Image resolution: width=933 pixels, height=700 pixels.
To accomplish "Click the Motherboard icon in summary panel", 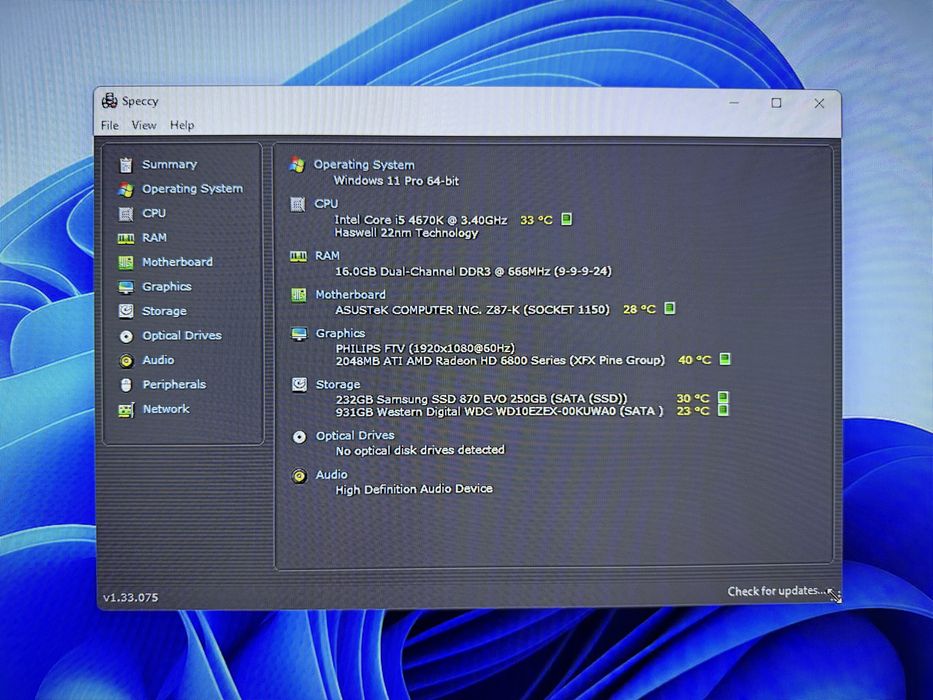I will tap(298, 295).
